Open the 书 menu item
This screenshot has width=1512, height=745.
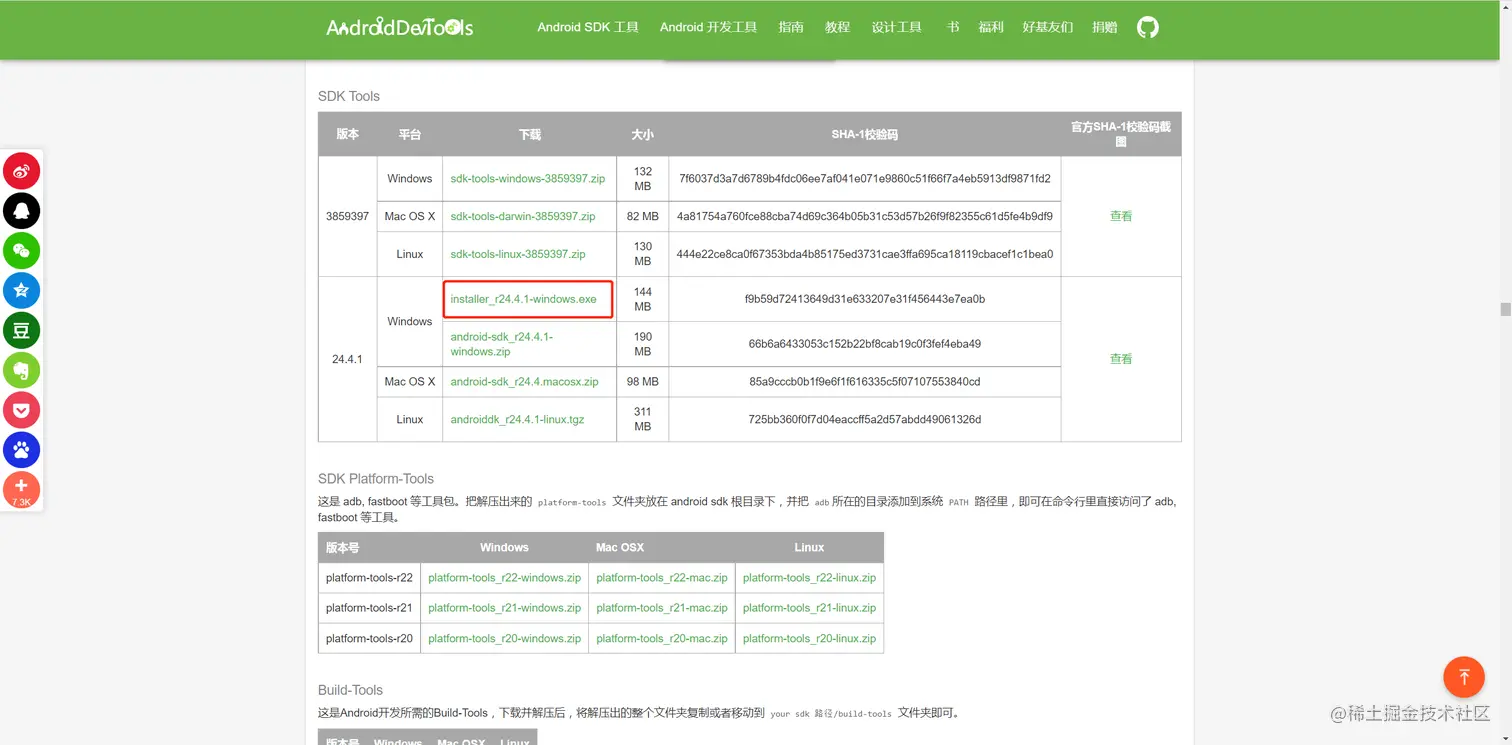953,27
